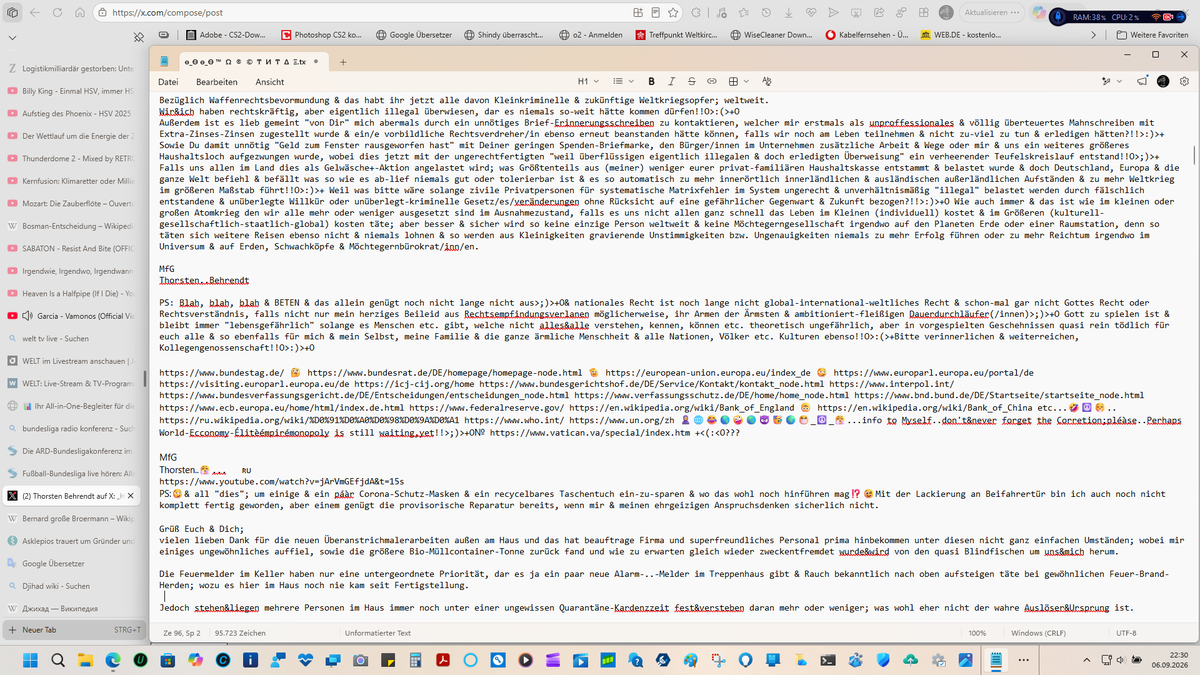Image resolution: width=1200 pixels, height=675 pixels.
Task: Apply italic formatting in Notepad toolbar
Action: pos(672,81)
